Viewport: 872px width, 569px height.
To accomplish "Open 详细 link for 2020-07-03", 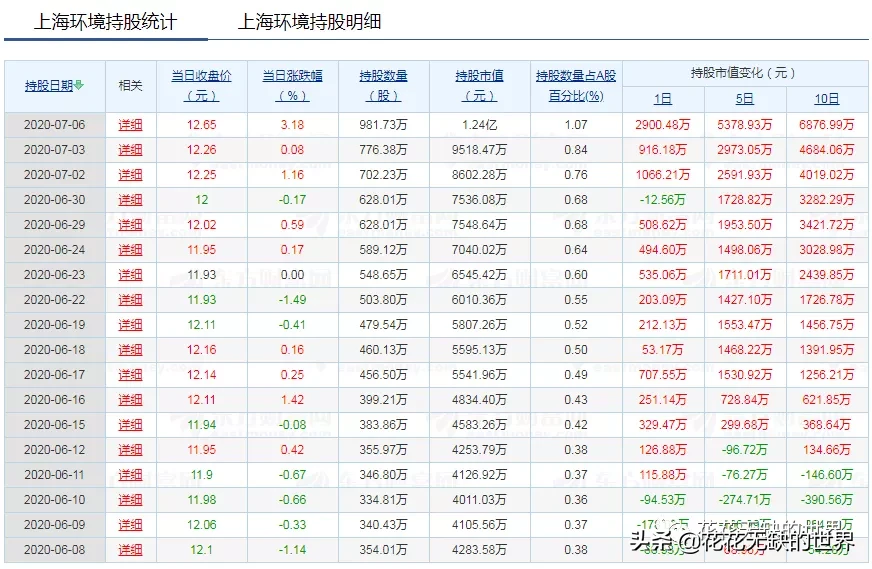I will click(x=130, y=150).
